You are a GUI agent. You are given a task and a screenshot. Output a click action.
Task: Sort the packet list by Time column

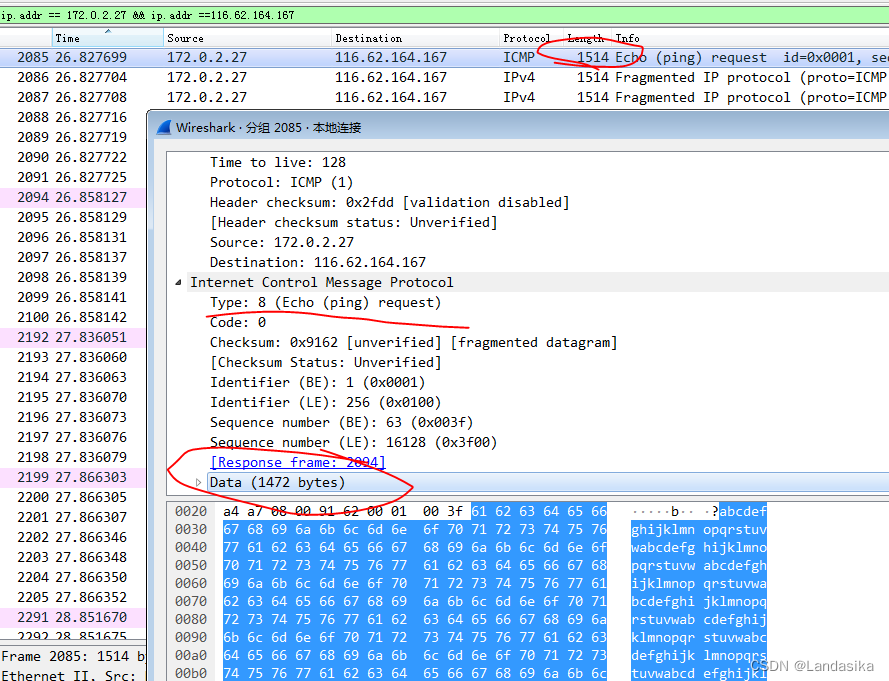pyautogui.click(x=108, y=39)
